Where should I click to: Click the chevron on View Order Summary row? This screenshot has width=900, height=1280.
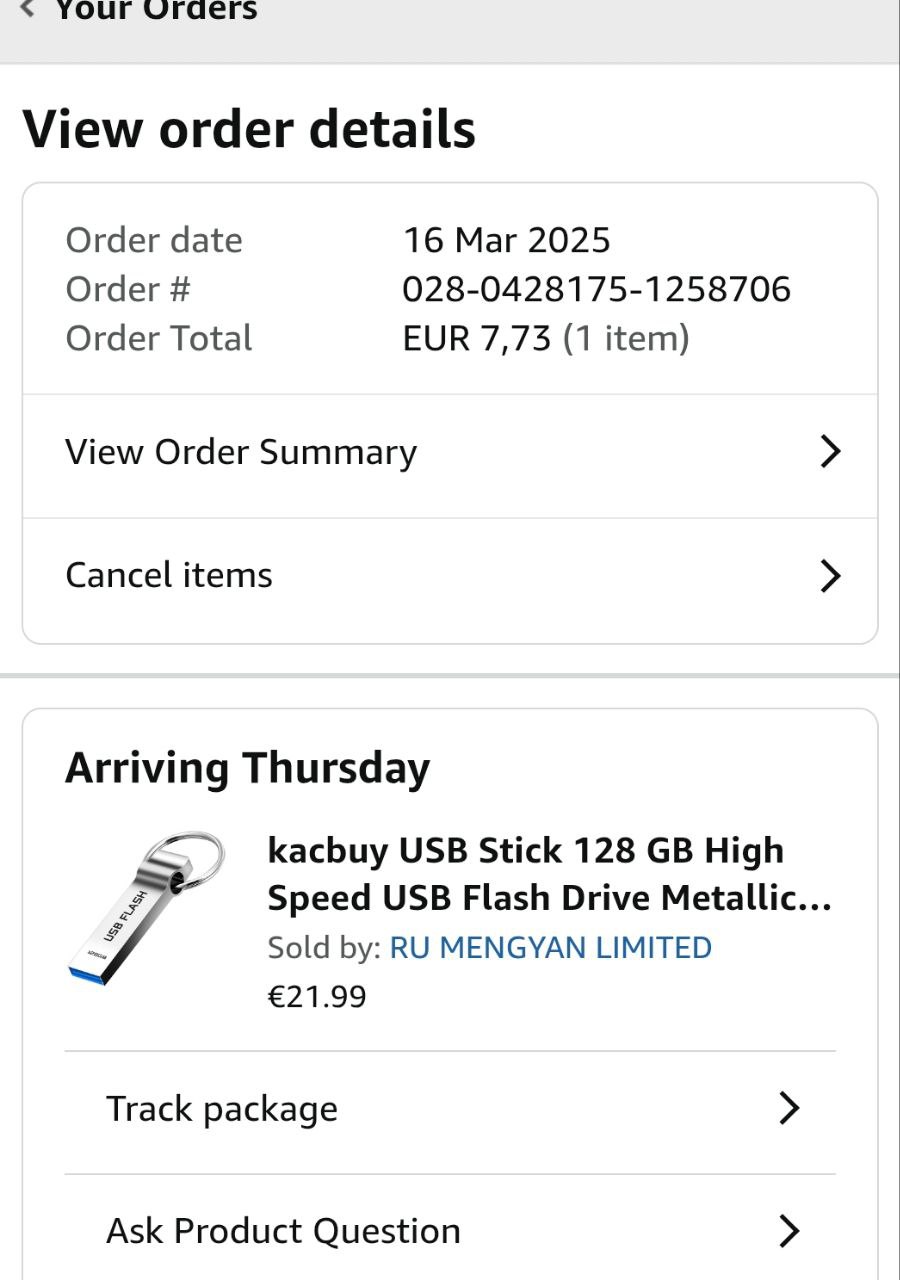(x=830, y=452)
